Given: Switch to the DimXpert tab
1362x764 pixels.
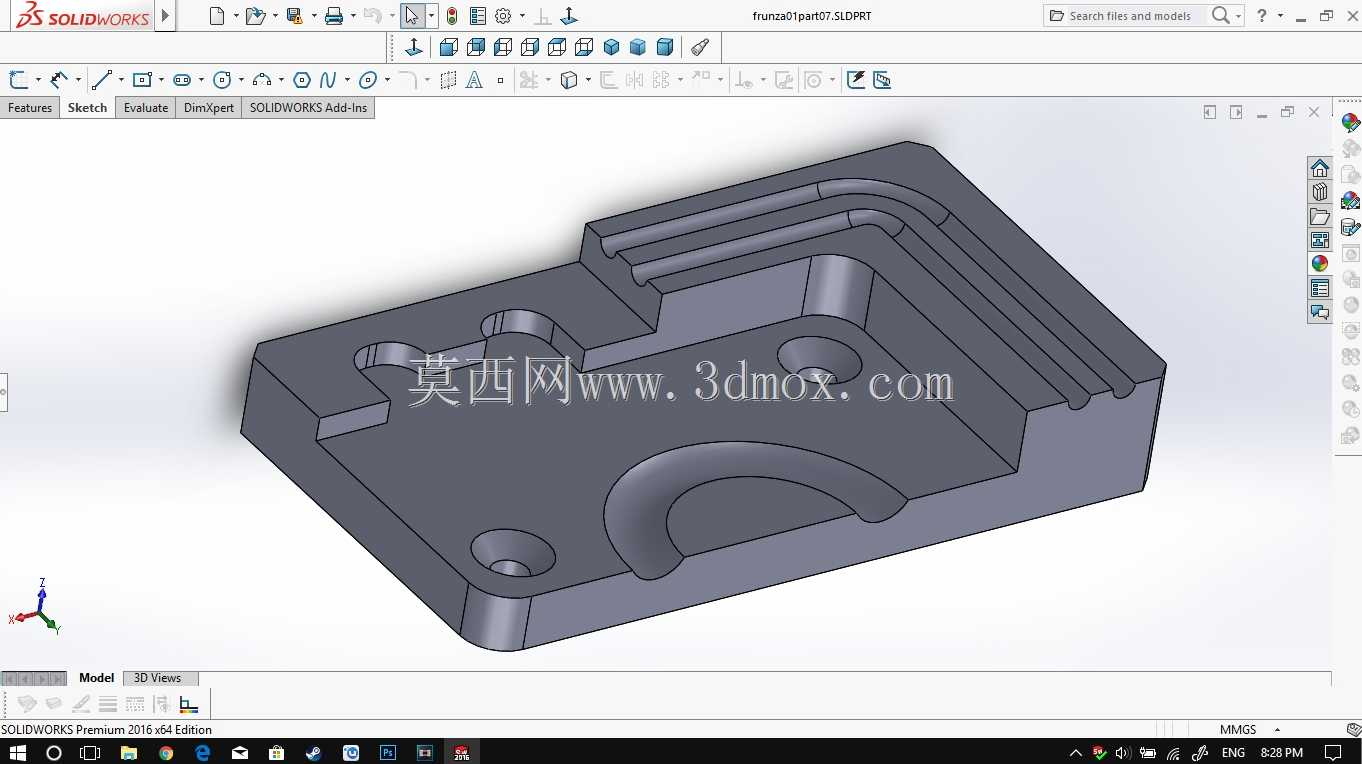Looking at the screenshot, I should tap(209, 108).
